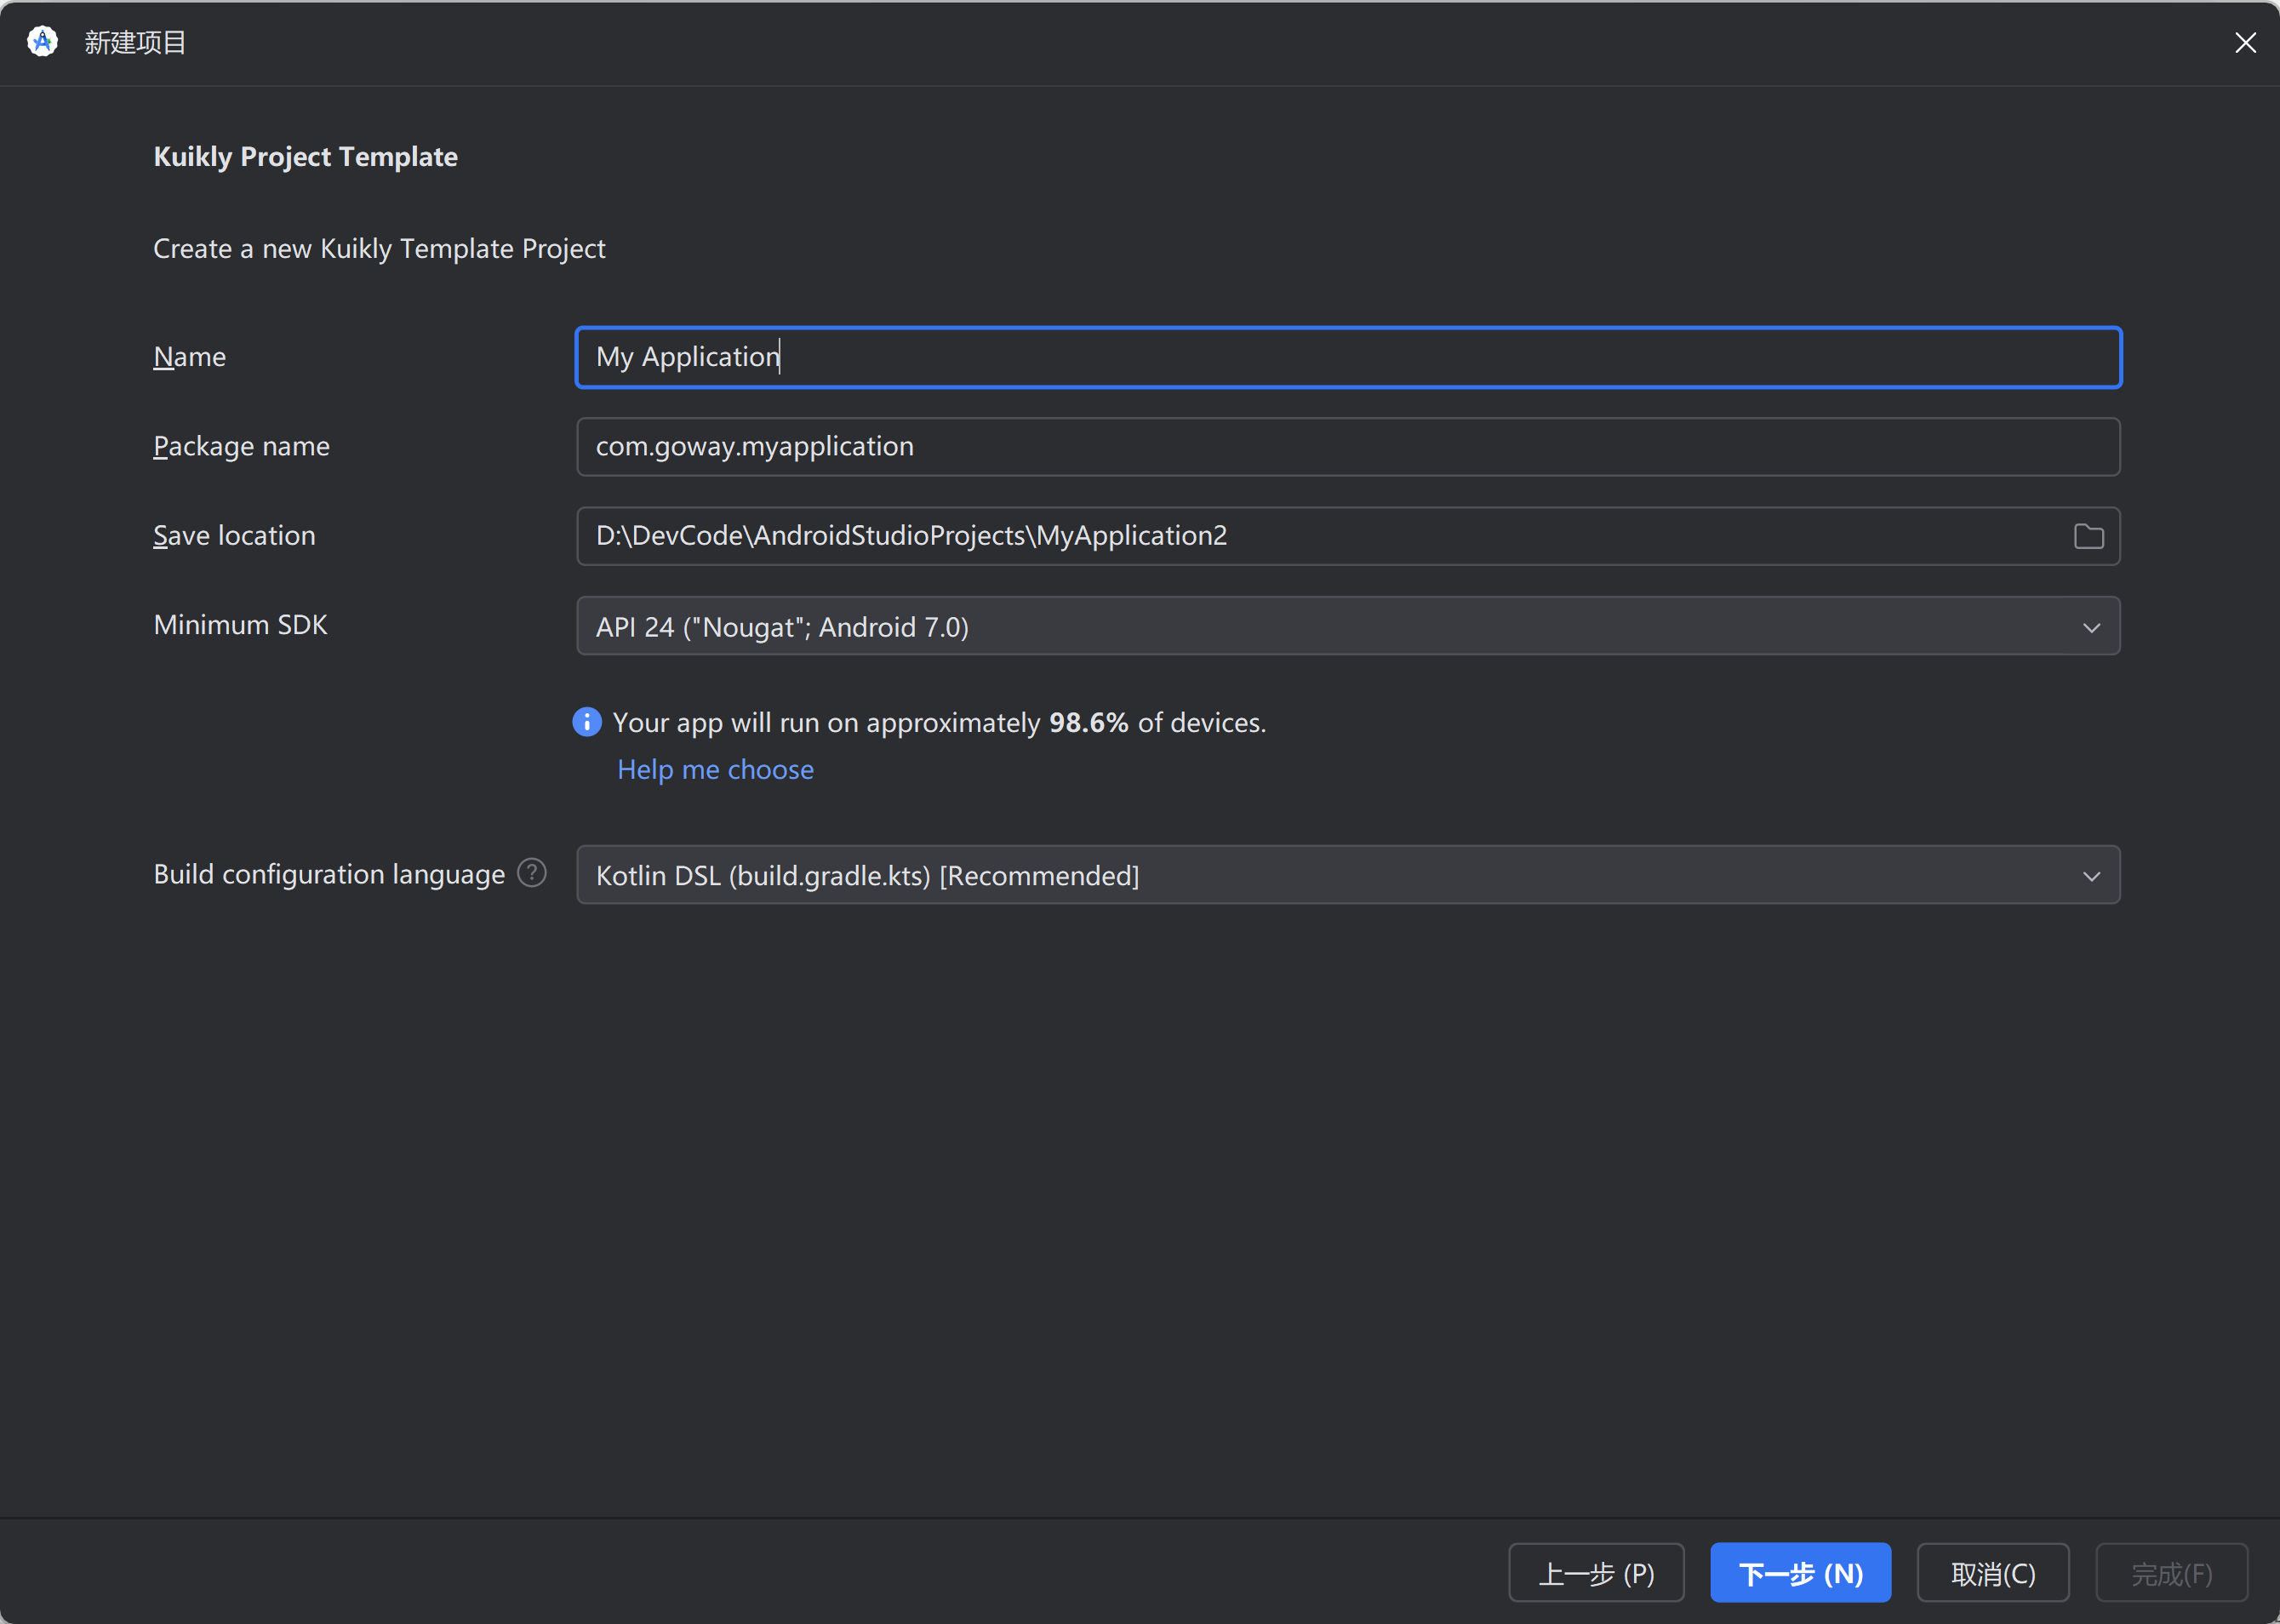Close the 新建项目 dialog window
2280x1624 pixels.
coord(2245,42)
